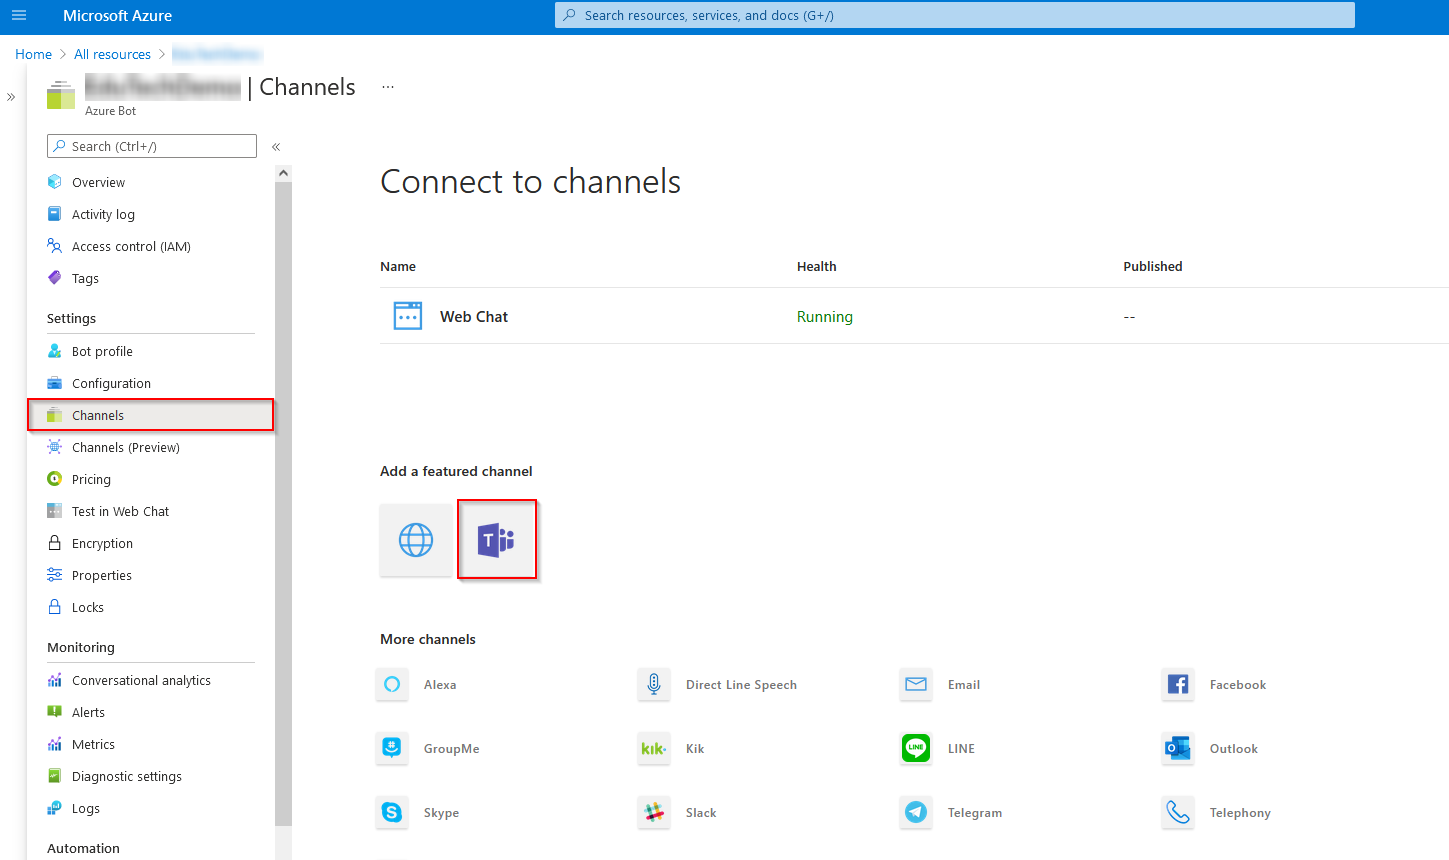Image resolution: width=1449 pixels, height=860 pixels.
Task: Select the Outlook channel label
Action: point(1234,749)
